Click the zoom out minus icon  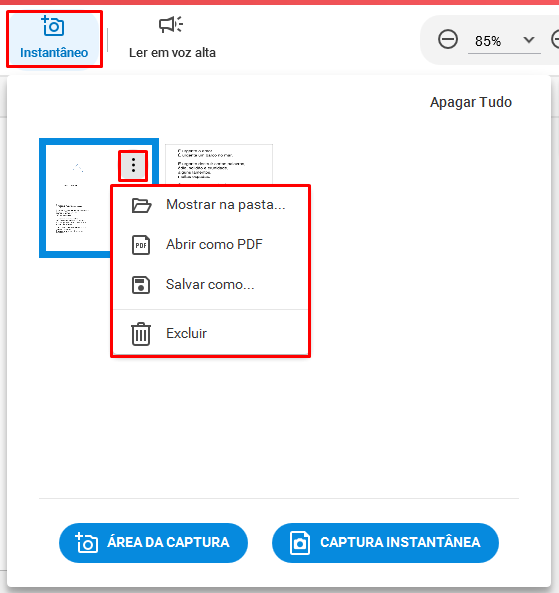point(448,39)
